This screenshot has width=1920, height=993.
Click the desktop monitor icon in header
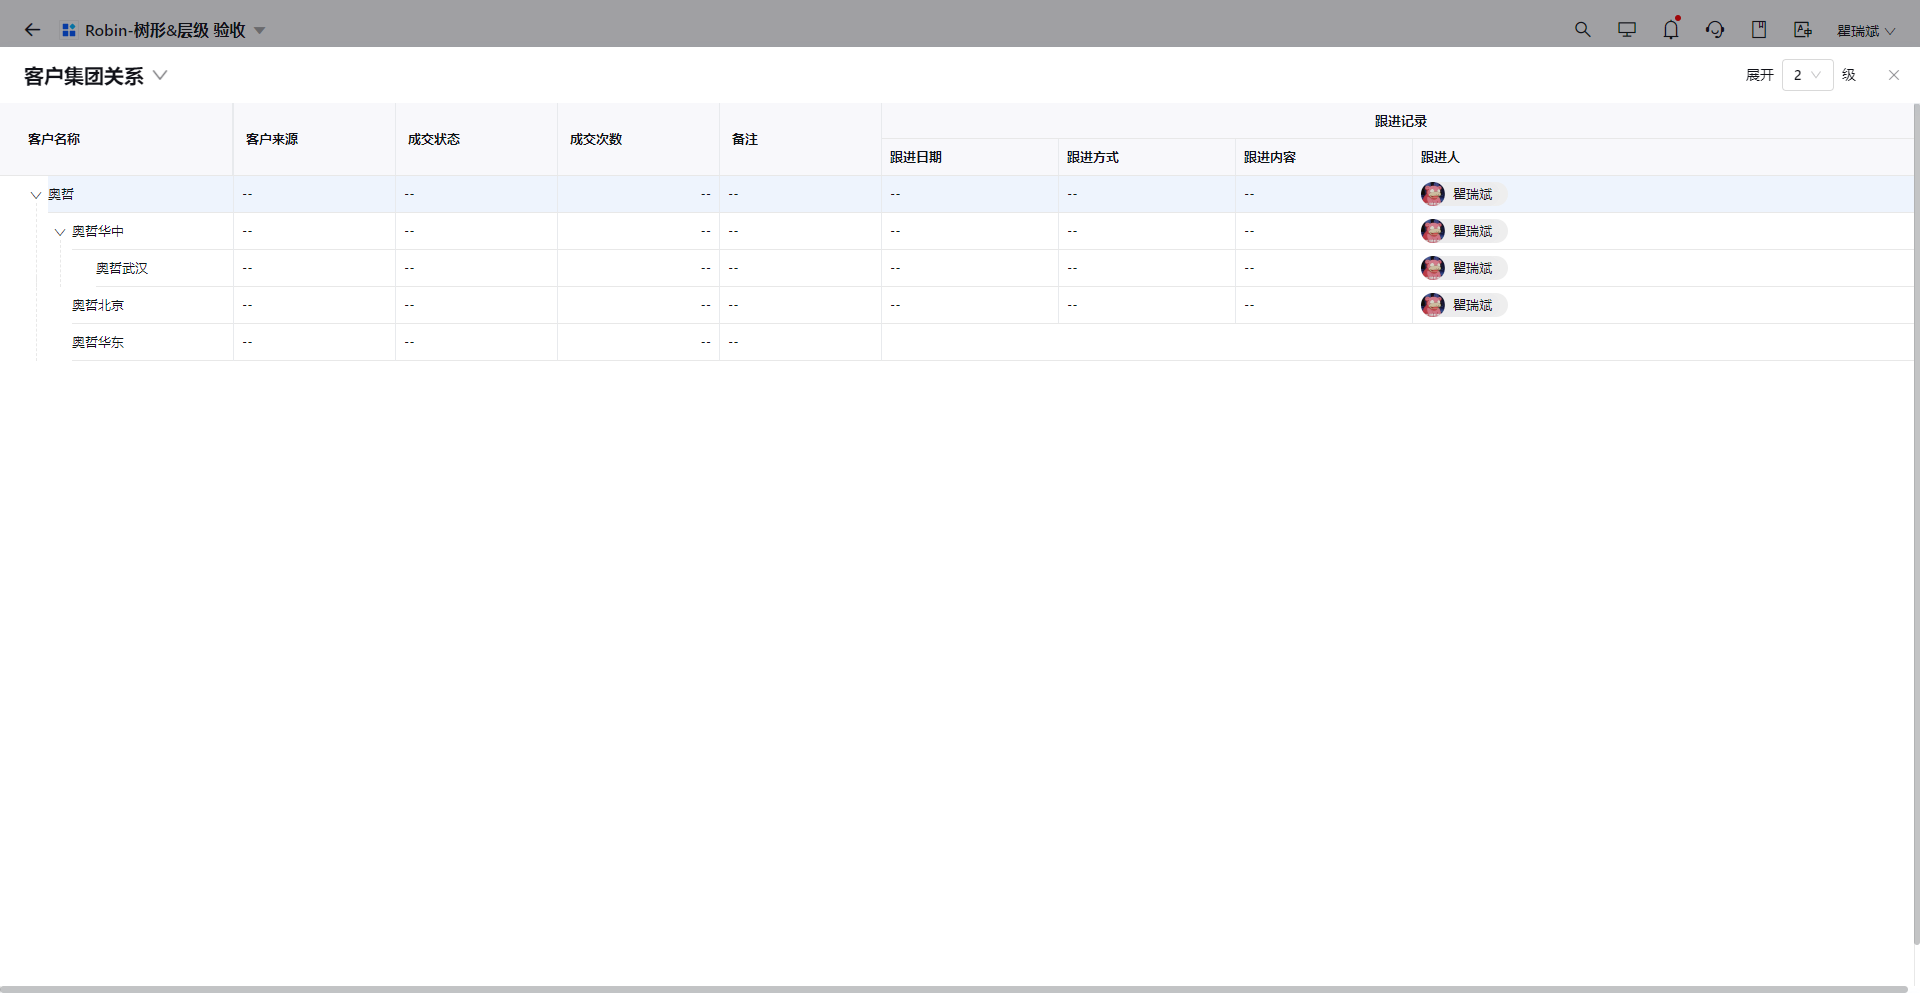(x=1627, y=30)
